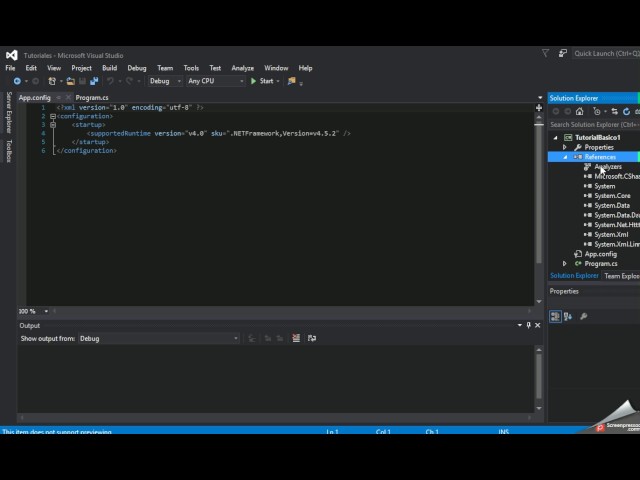
Task: Click the Clear All output icon
Action: pos(296,338)
